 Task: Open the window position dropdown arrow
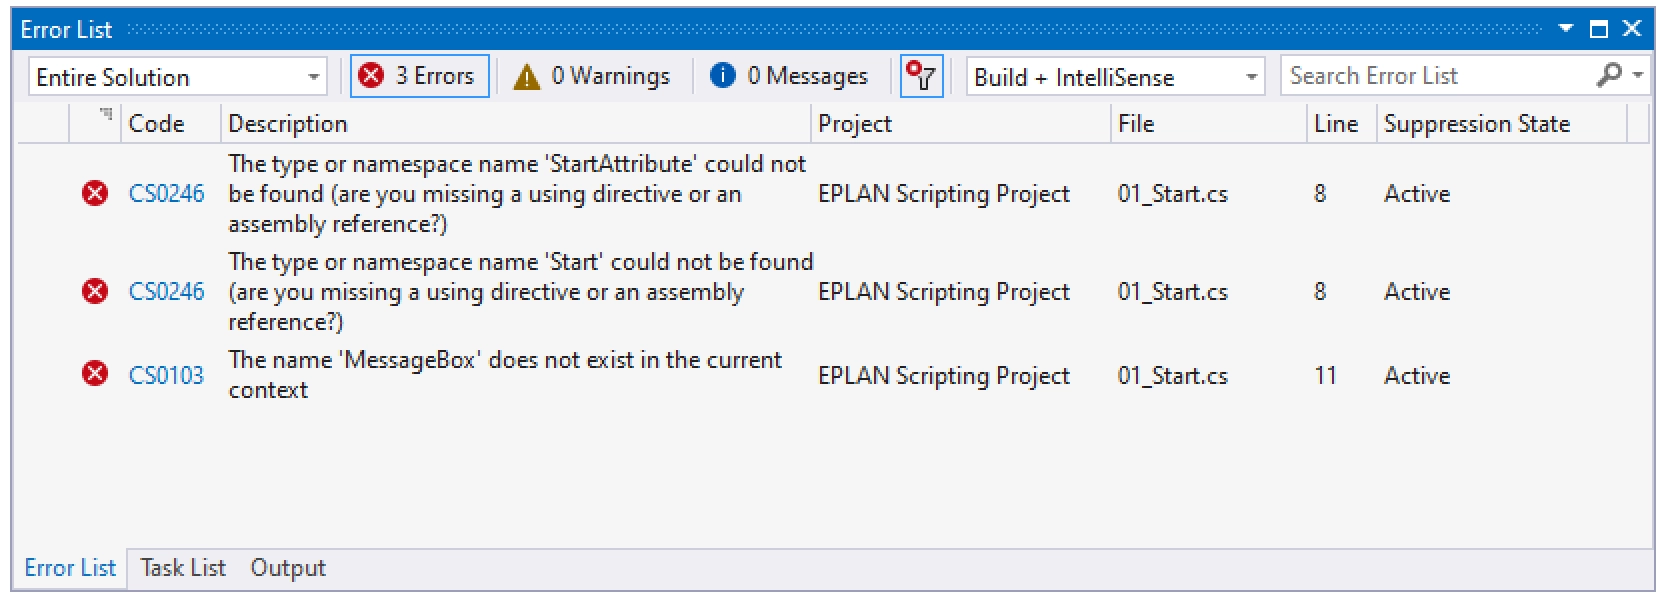click(1566, 29)
